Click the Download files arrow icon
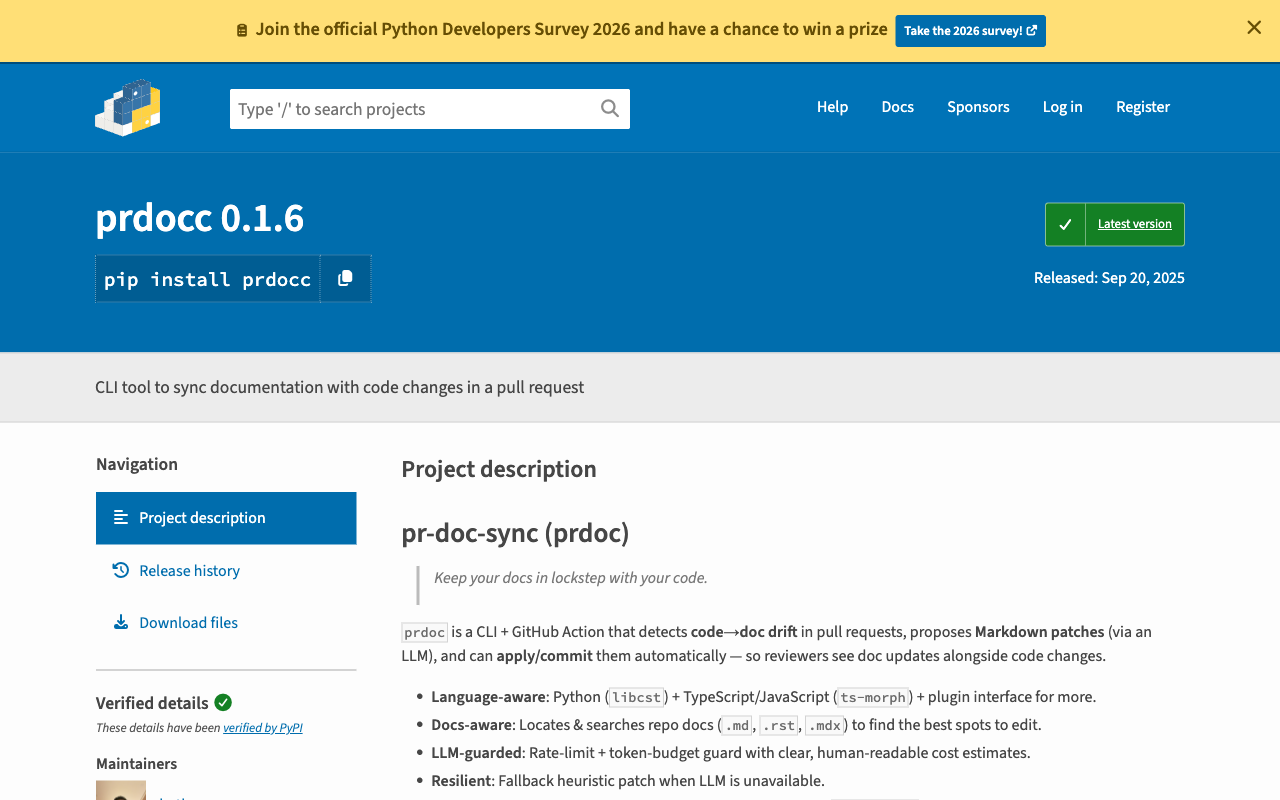 pyautogui.click(x=121, y=622)
